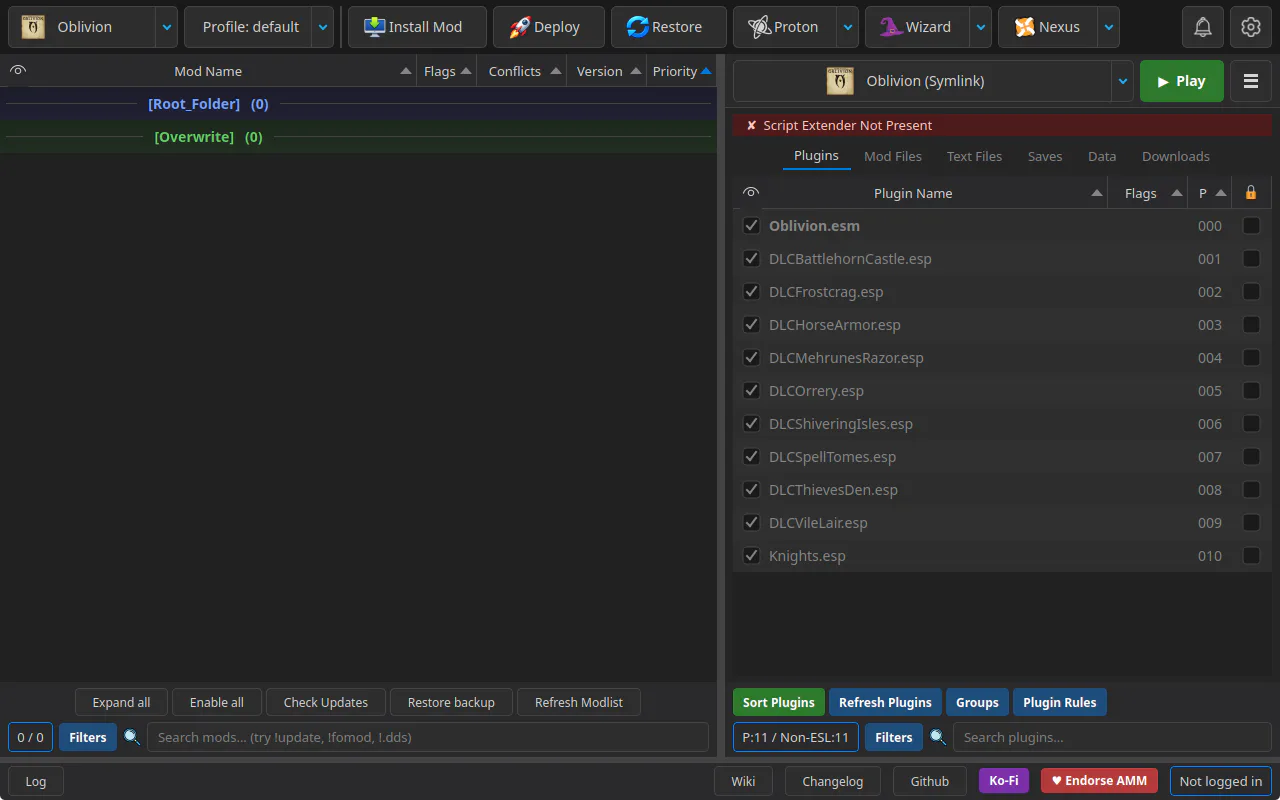1280x800 pixels.
Task: Open the Changelog link
Action: pos(833,781)
